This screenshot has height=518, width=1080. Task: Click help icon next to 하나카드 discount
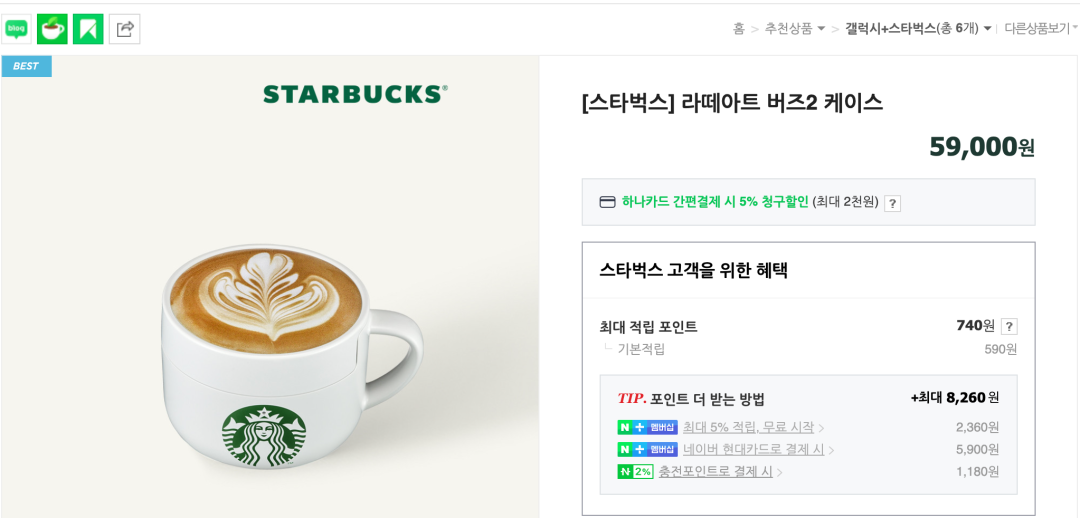pyautogui.click(x=892, y=203)
